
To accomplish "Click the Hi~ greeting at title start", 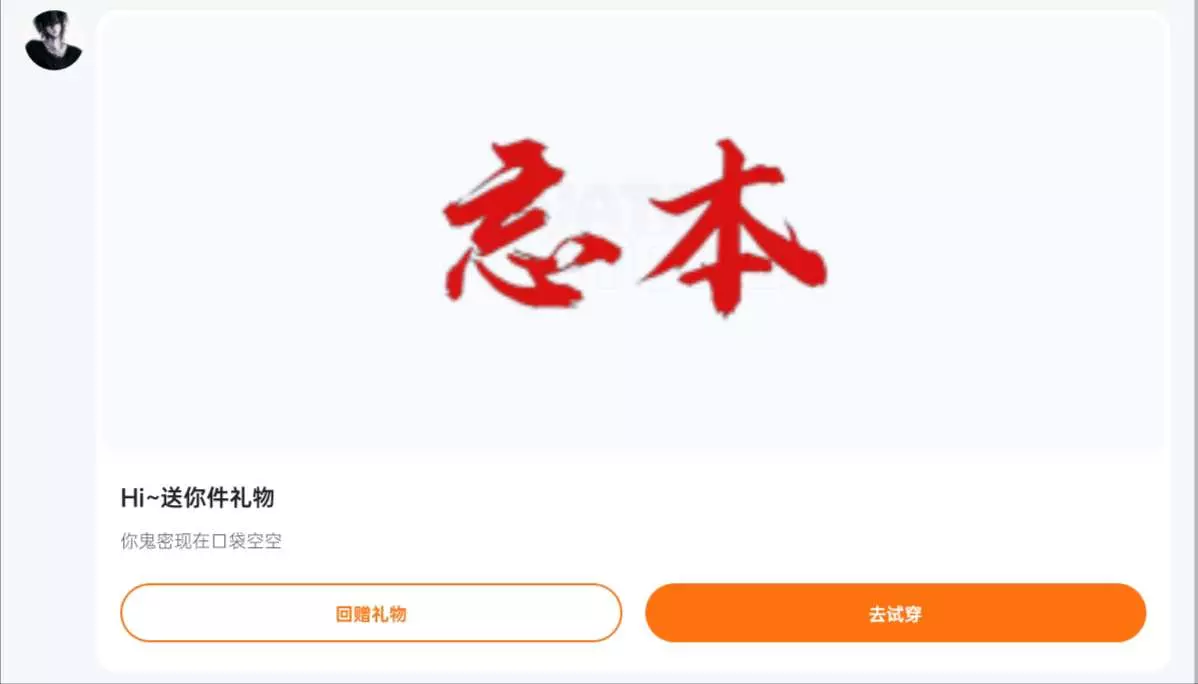I will tap(140, 498).
